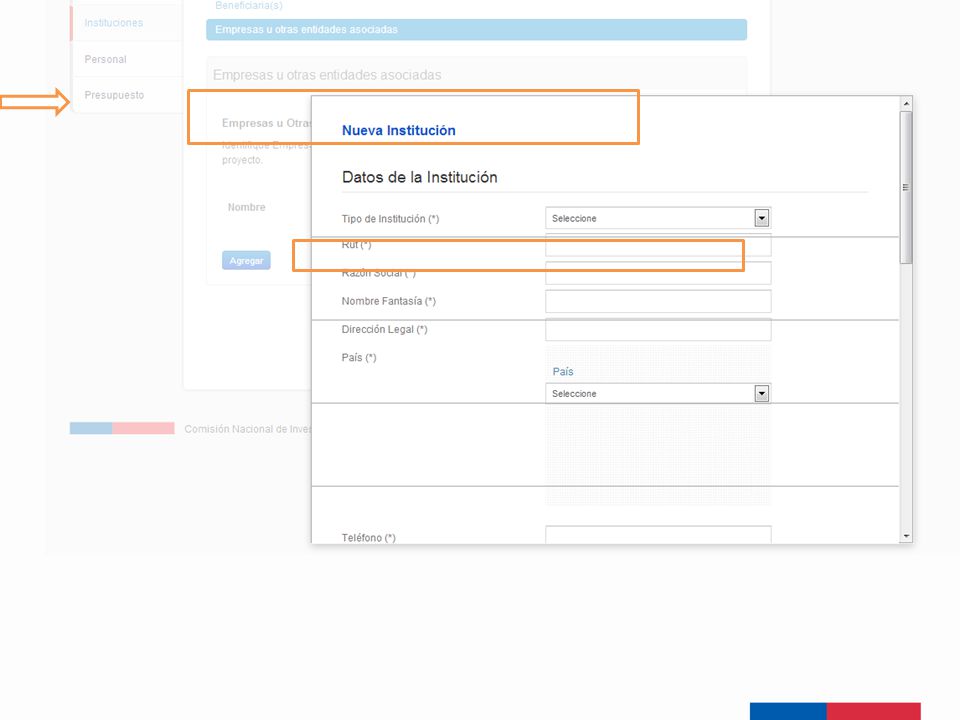
Task: Click the Dirección Legal (*) label
Action: coord(384,329)
